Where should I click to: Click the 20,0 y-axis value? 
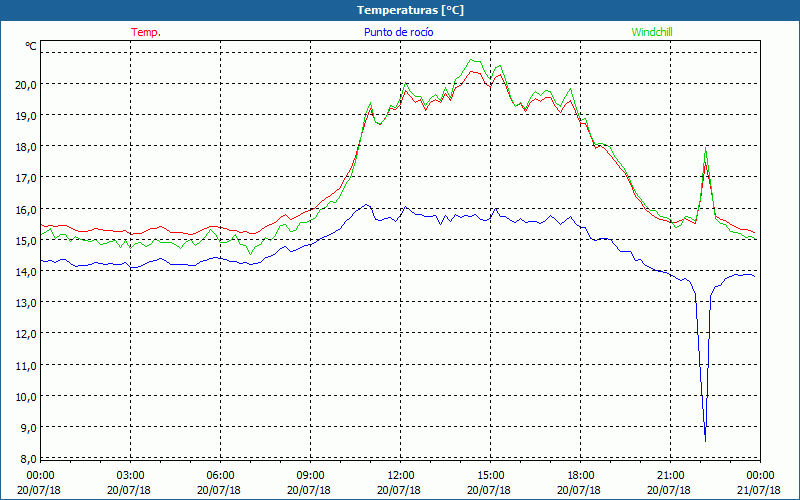coord(26,85)
